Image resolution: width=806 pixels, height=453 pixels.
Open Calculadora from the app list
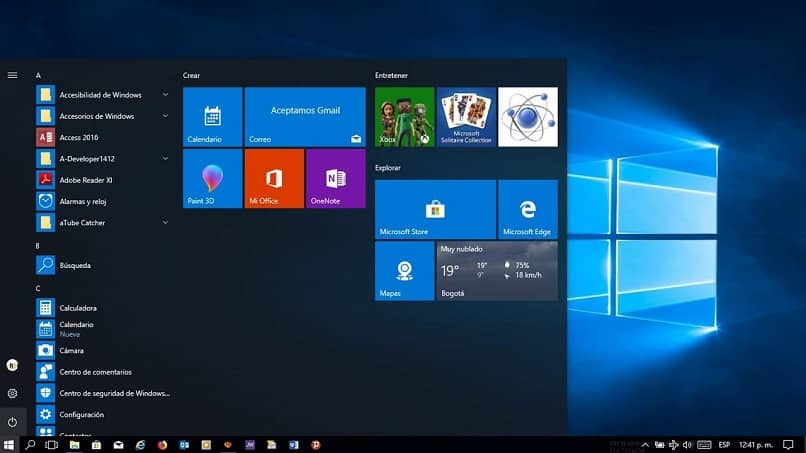pyautogui.click(x=103, y=307)
